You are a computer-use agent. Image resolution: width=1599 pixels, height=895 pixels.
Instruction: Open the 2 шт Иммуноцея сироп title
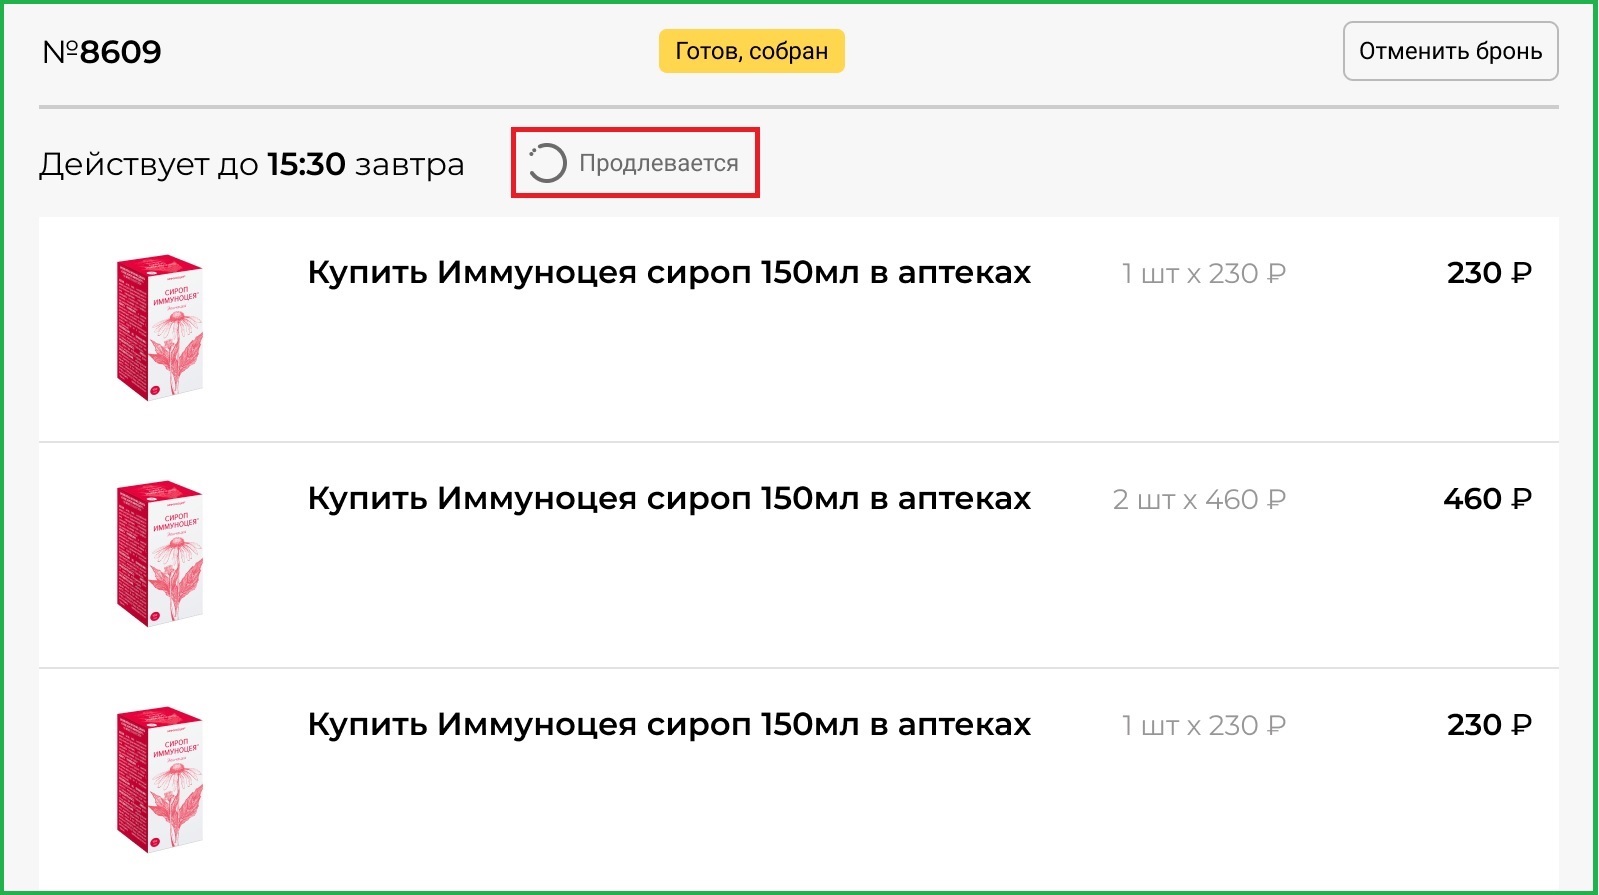coord(669,498)
